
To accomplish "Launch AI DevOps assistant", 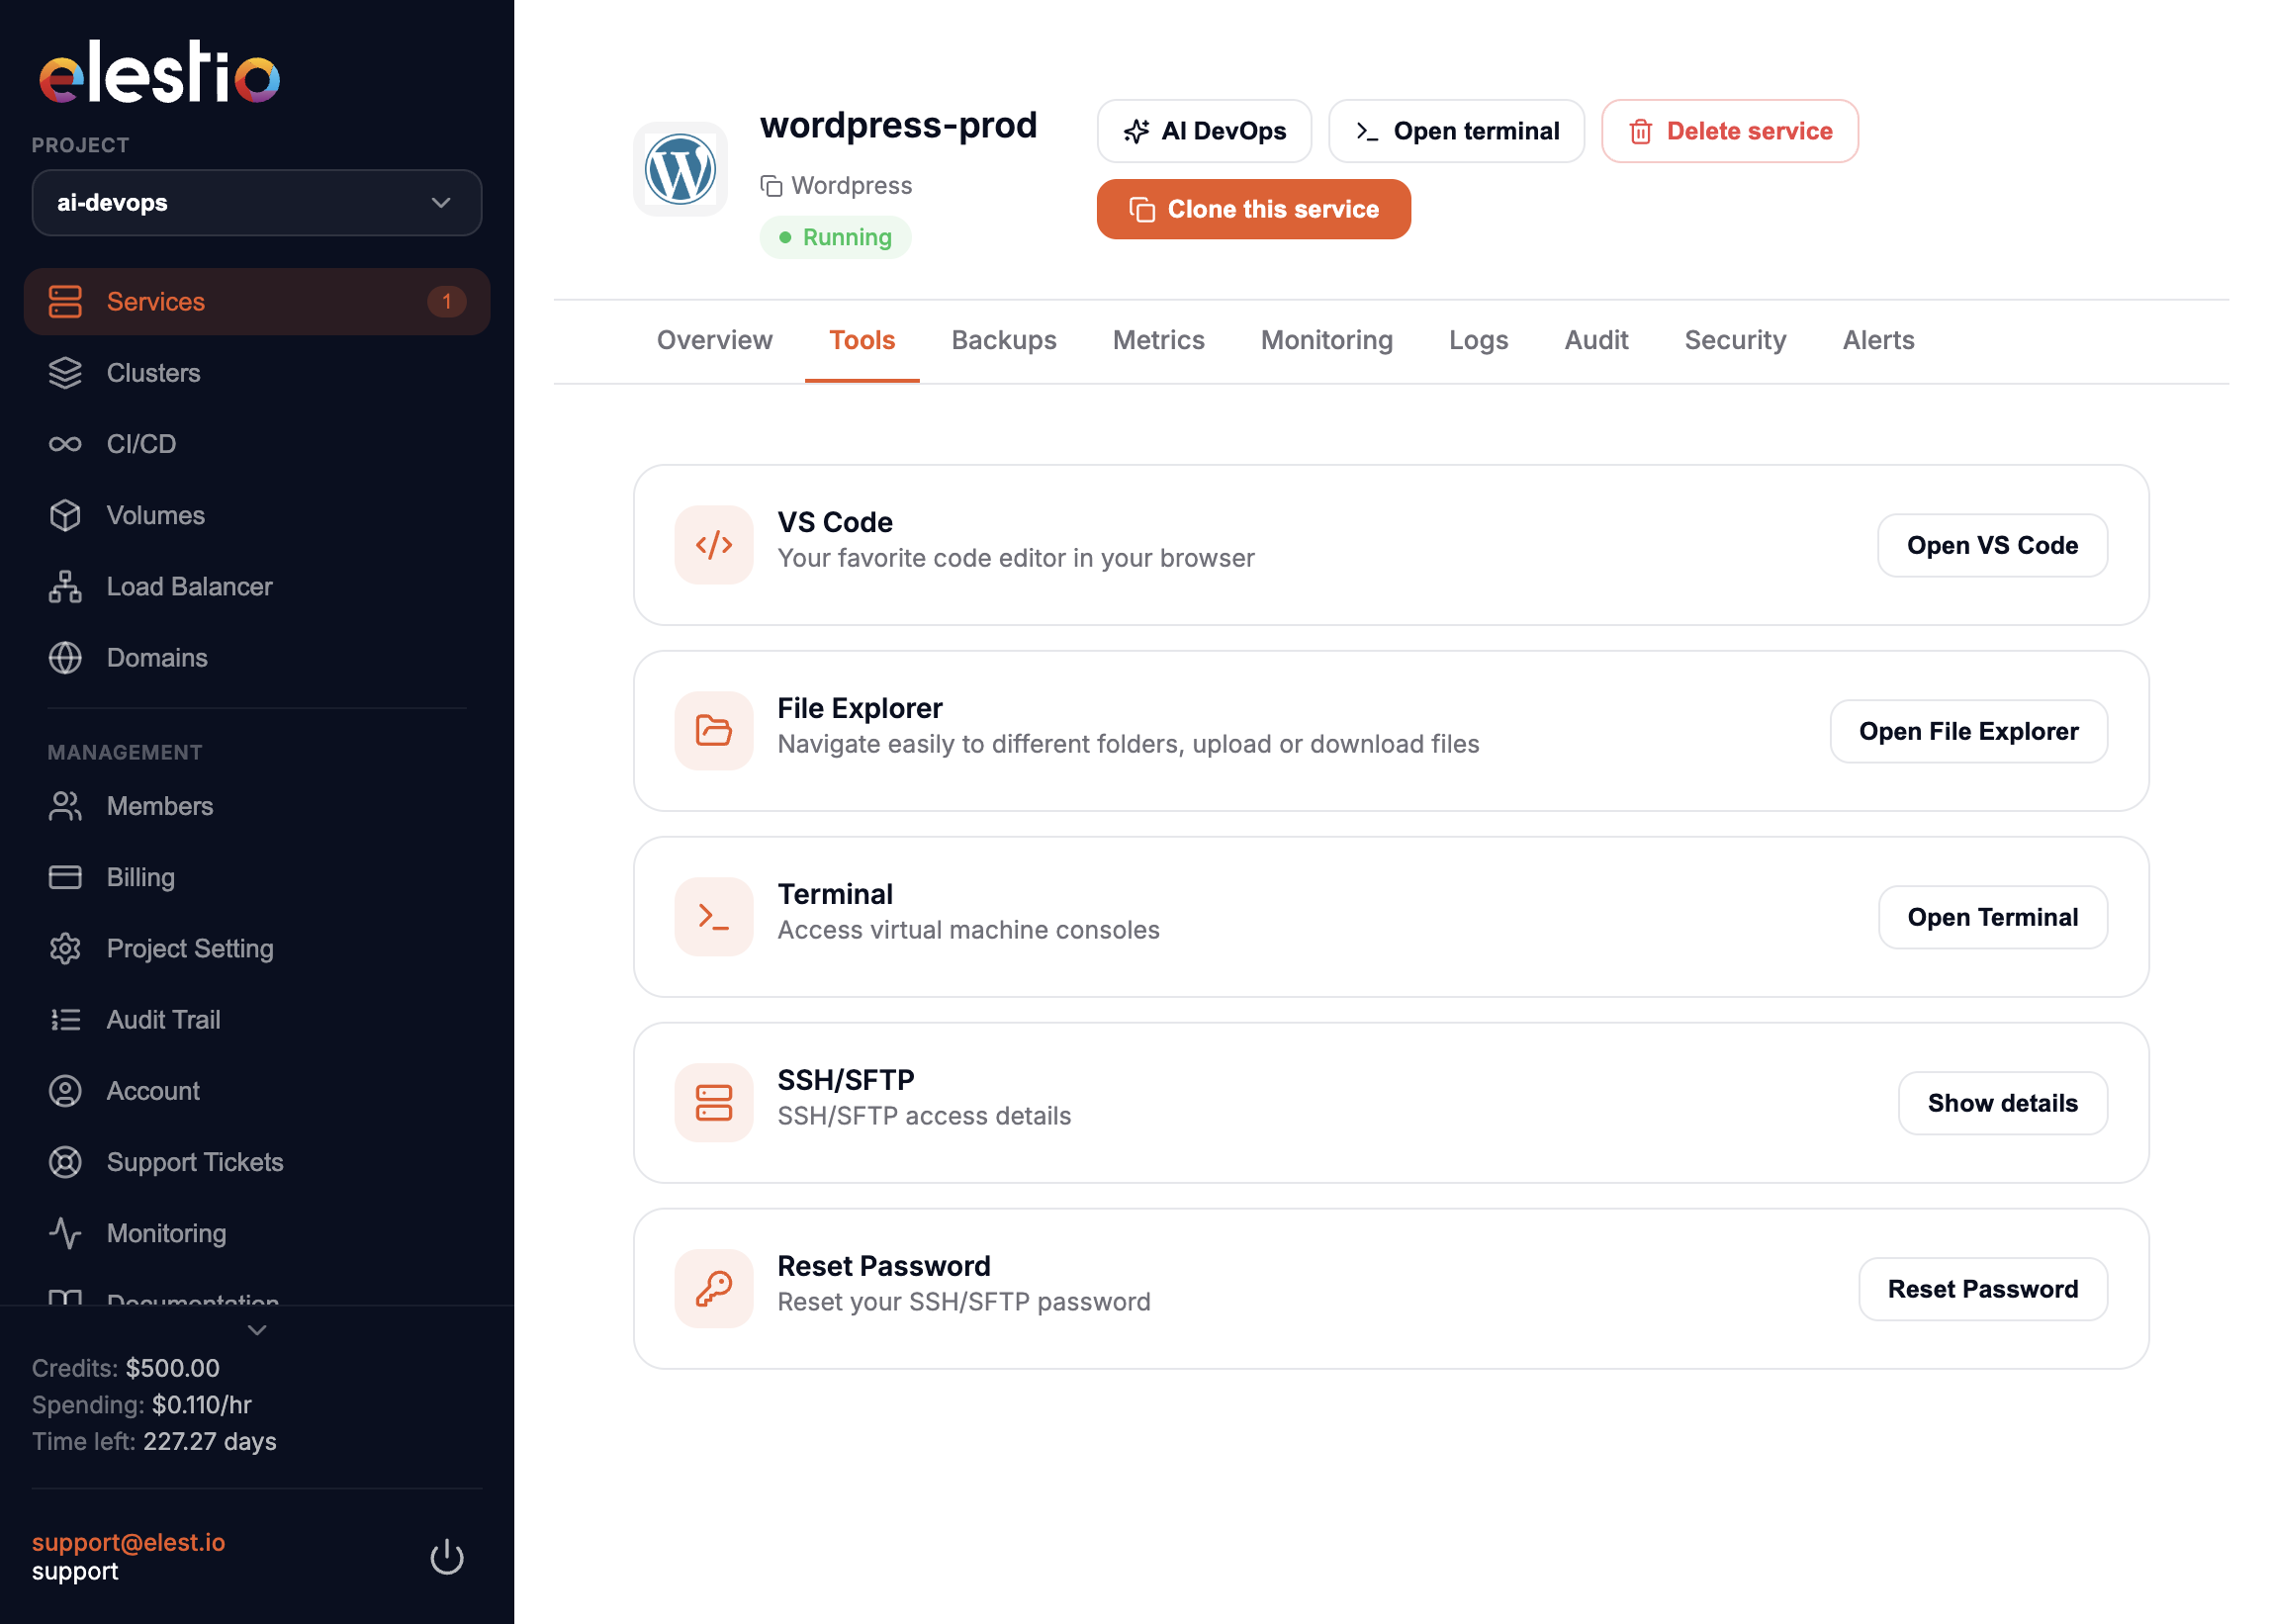I will [x=1204, y=131].
